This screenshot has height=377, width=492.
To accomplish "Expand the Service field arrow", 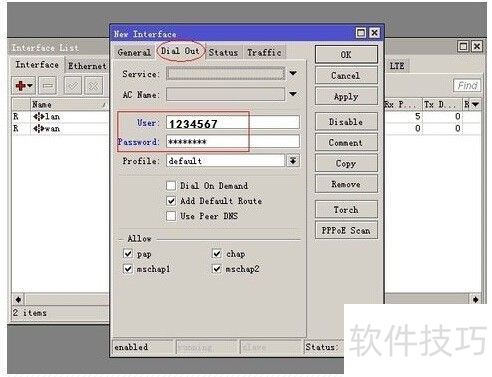I will click(x=293, y=73).
